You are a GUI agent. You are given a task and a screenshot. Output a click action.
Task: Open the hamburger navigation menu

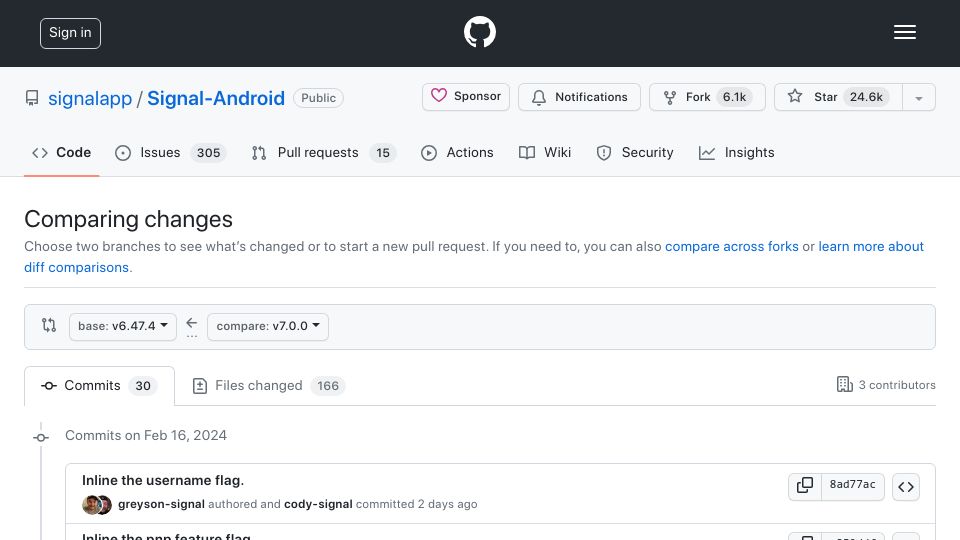coord(904,32)
